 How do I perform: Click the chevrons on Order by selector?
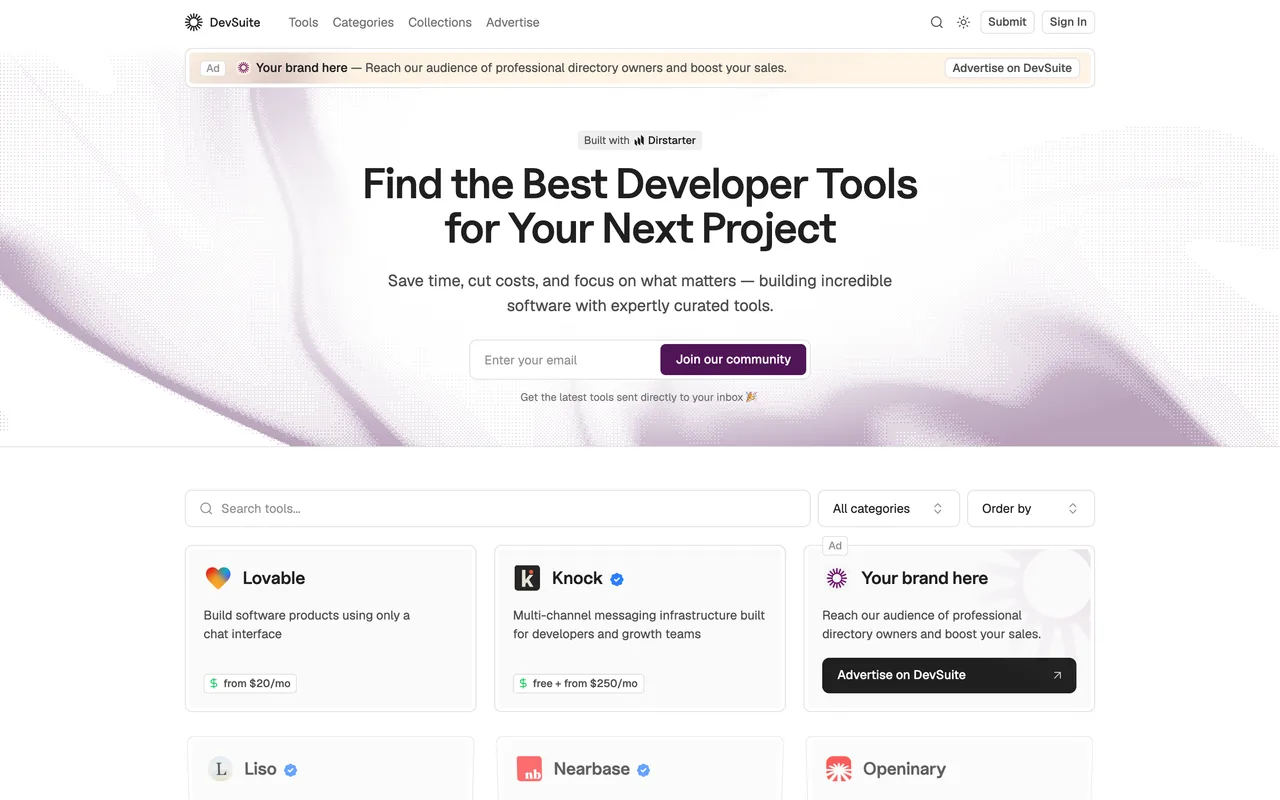tap(1073, 509)
